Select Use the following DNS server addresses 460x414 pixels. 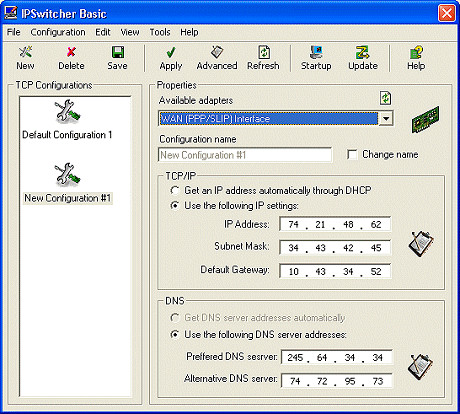click(175, 334)
